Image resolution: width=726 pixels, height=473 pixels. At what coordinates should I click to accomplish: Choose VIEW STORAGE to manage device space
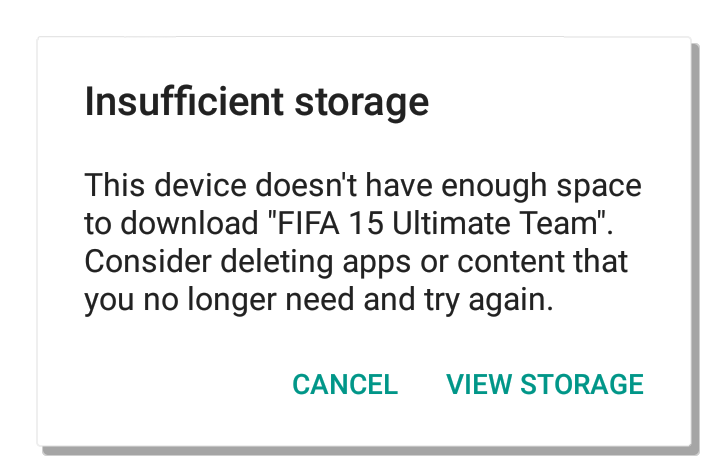click(544, 385)
